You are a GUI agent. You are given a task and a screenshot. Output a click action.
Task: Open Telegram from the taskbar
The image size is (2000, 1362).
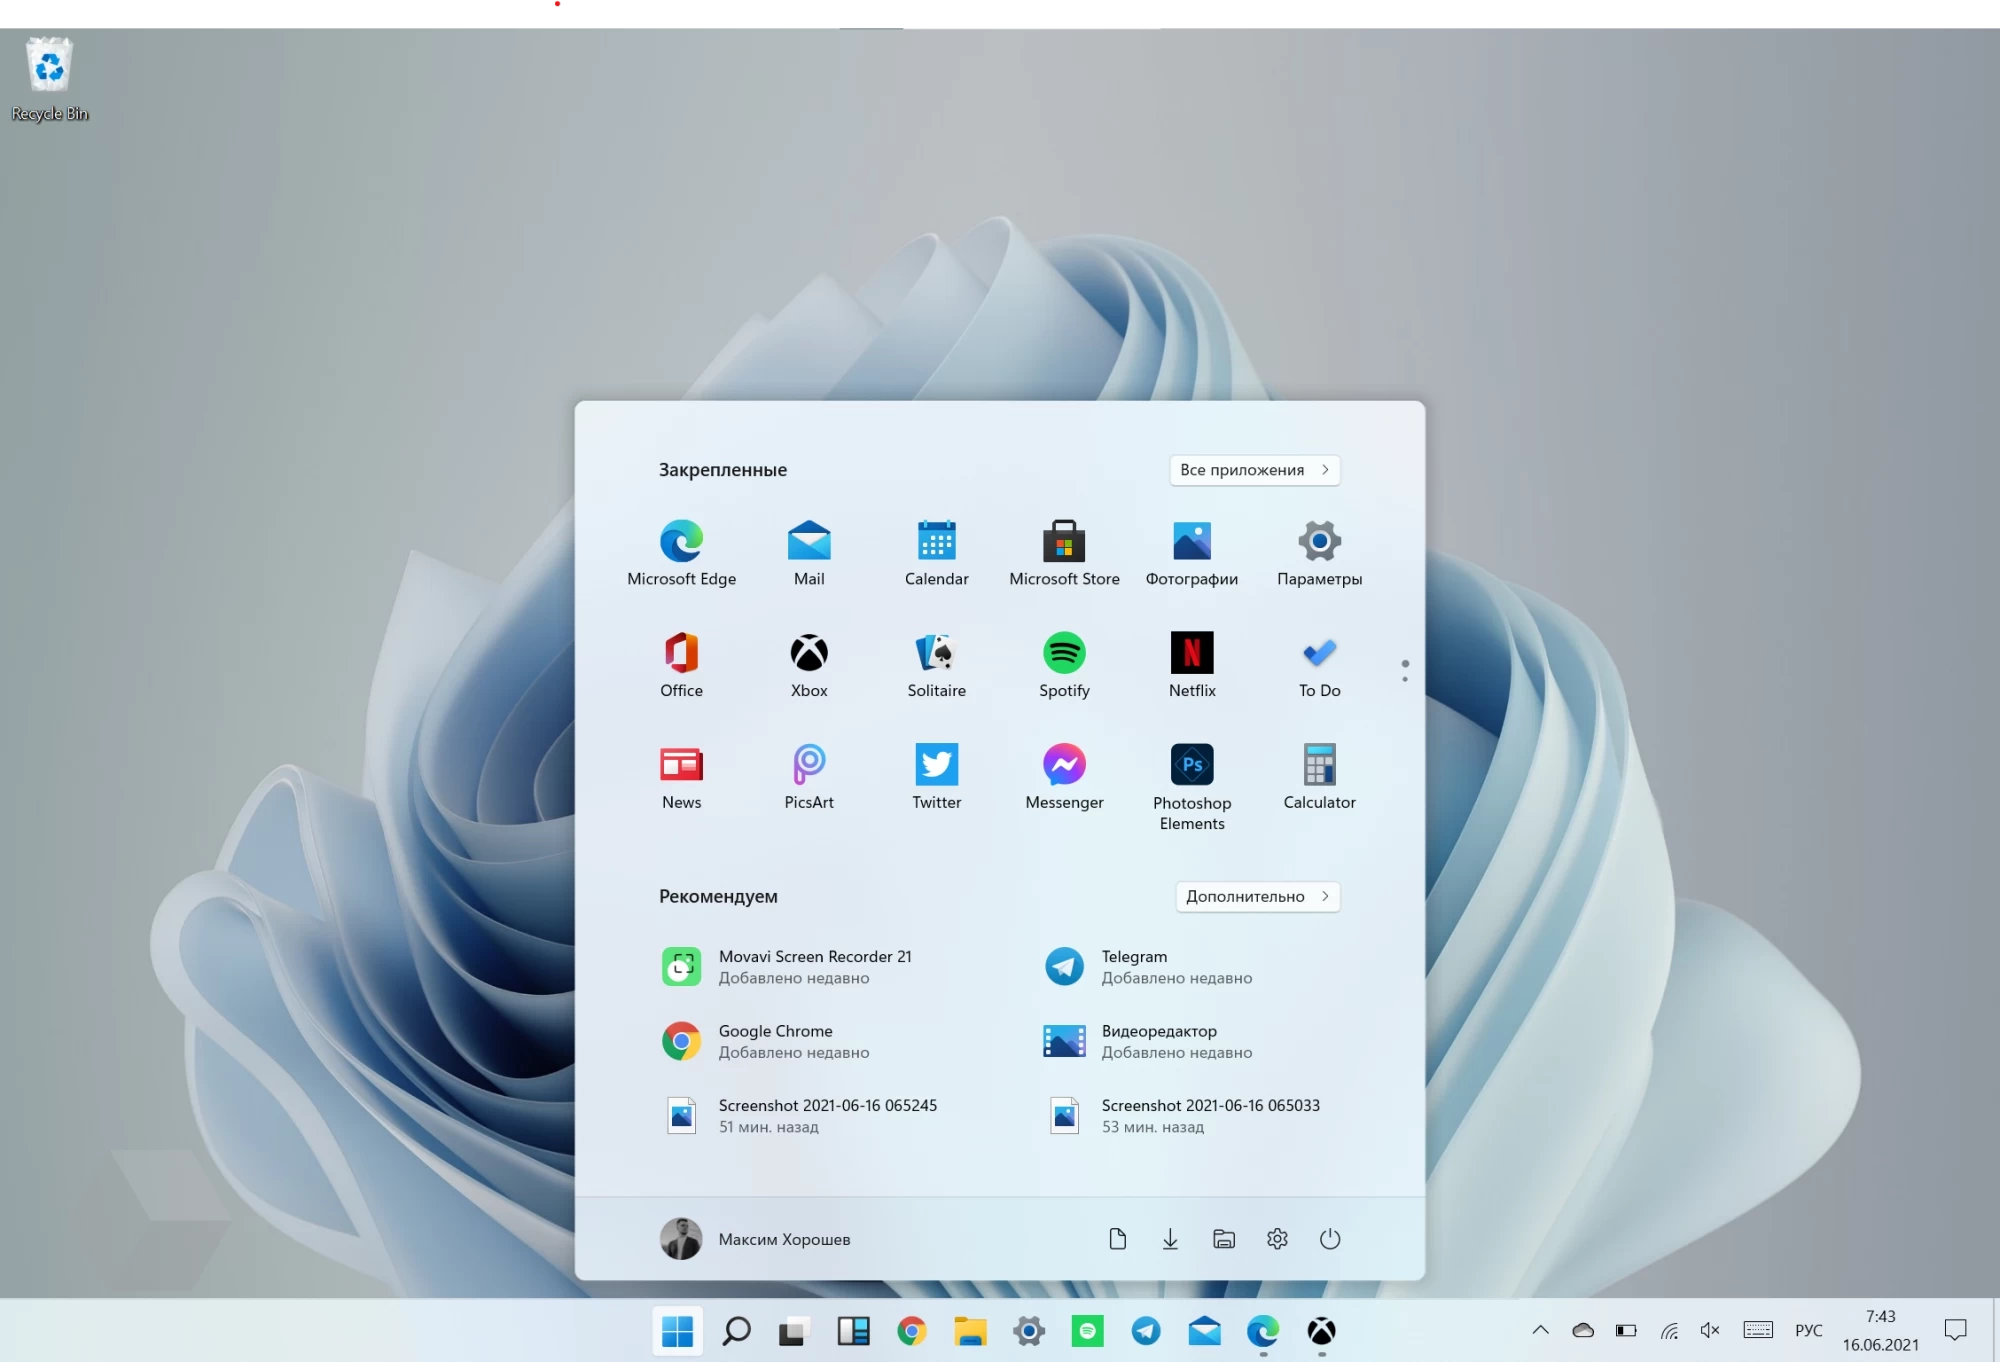(x=1146, y=1331)
